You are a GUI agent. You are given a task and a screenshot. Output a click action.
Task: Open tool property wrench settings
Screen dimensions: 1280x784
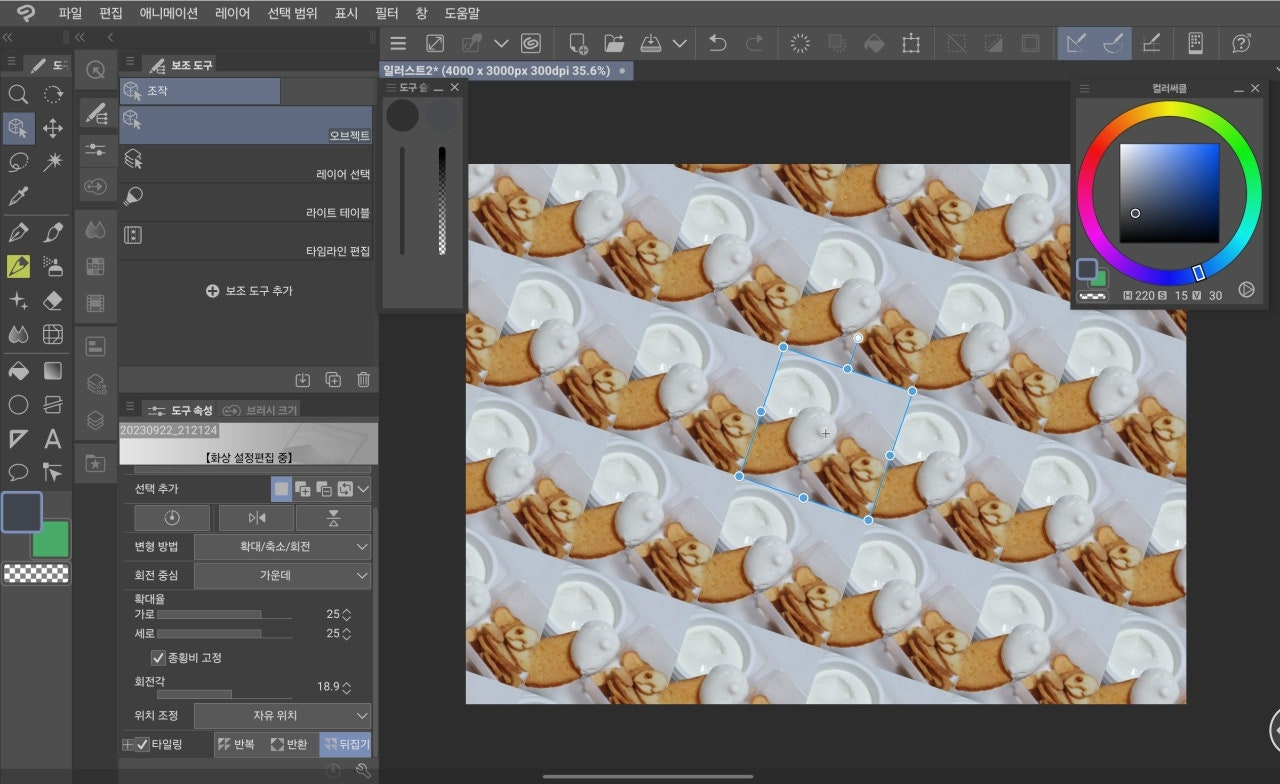pos(363,770)
